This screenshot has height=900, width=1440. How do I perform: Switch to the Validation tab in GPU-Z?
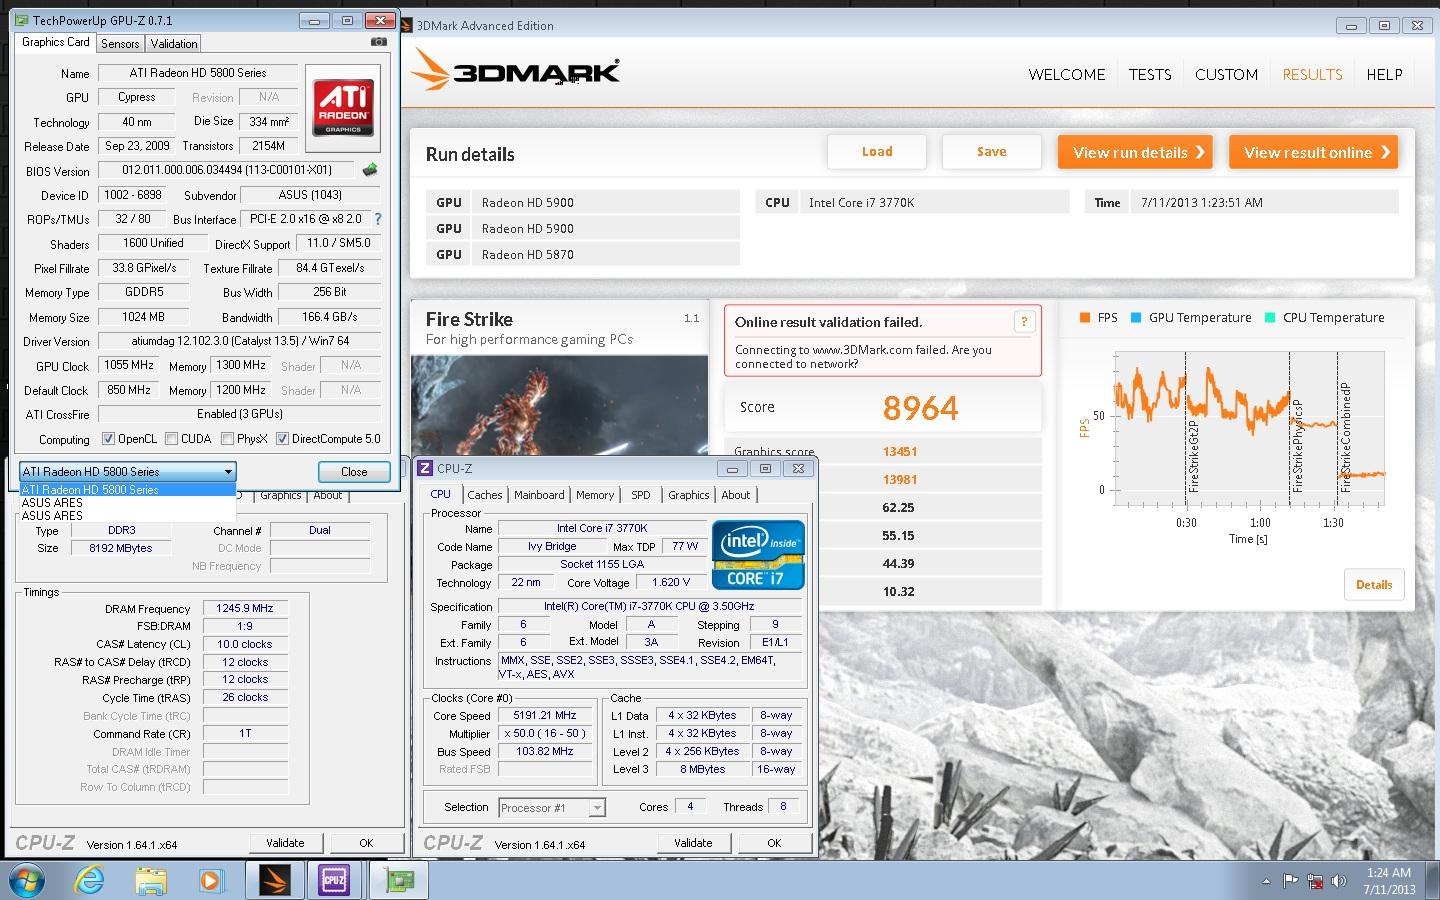point(174,43)
